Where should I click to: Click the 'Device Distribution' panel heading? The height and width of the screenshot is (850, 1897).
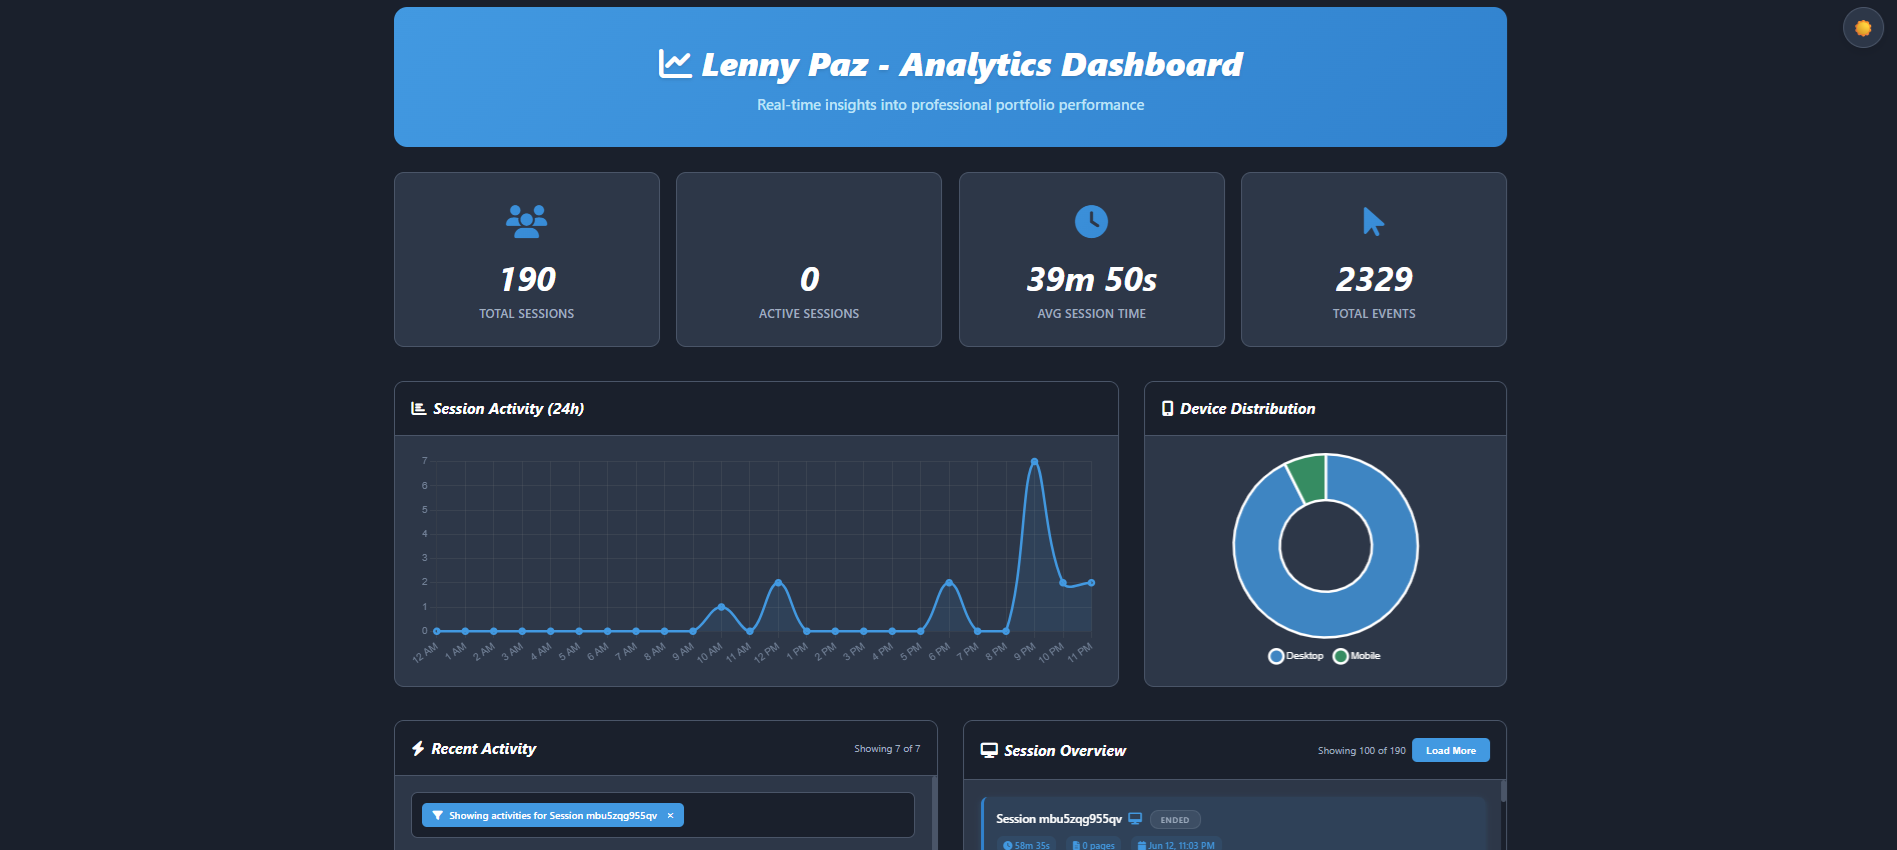click(1247, 409)
